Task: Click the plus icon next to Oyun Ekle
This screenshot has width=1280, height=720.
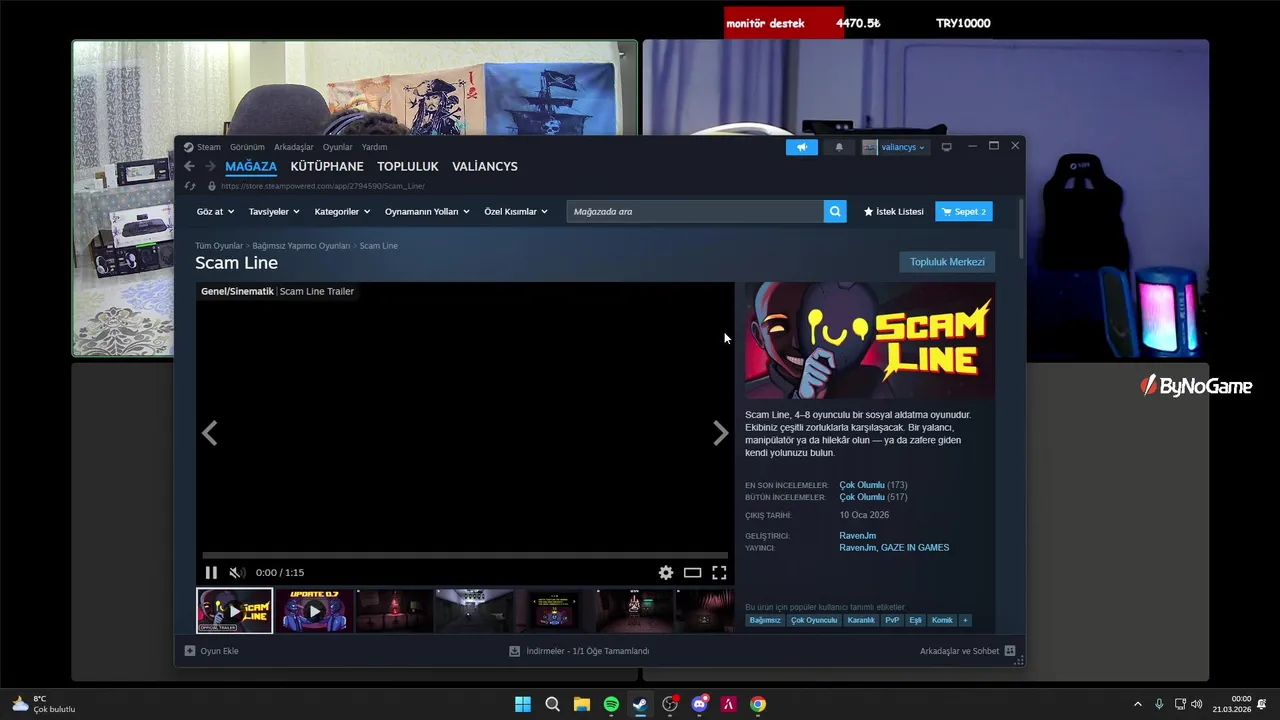Action: click(x=190, y=651)
